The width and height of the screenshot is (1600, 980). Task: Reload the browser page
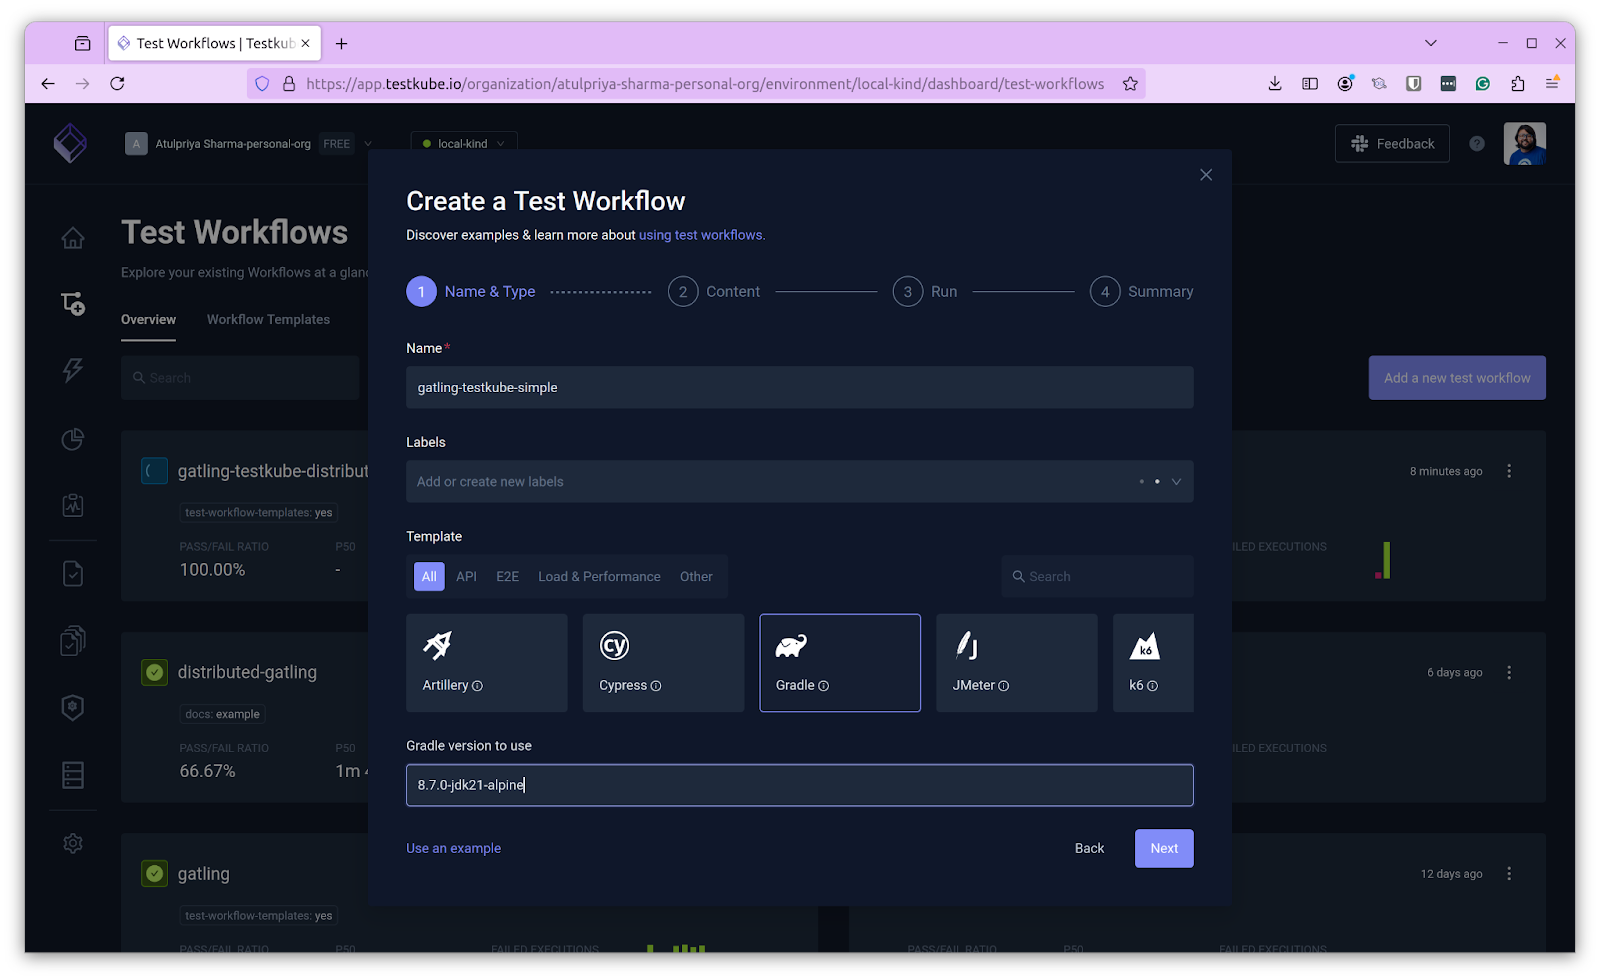click(117, 84)
